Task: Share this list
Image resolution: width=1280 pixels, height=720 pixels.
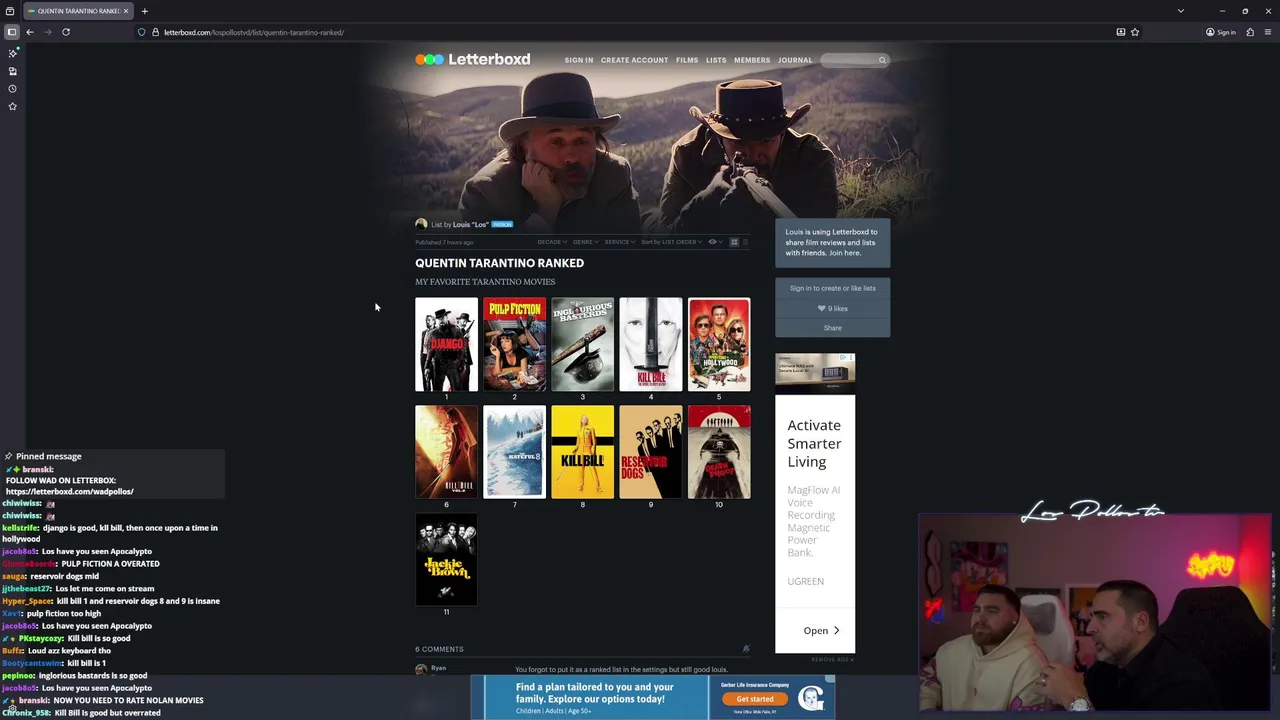Action: click(x=832, y=328)
